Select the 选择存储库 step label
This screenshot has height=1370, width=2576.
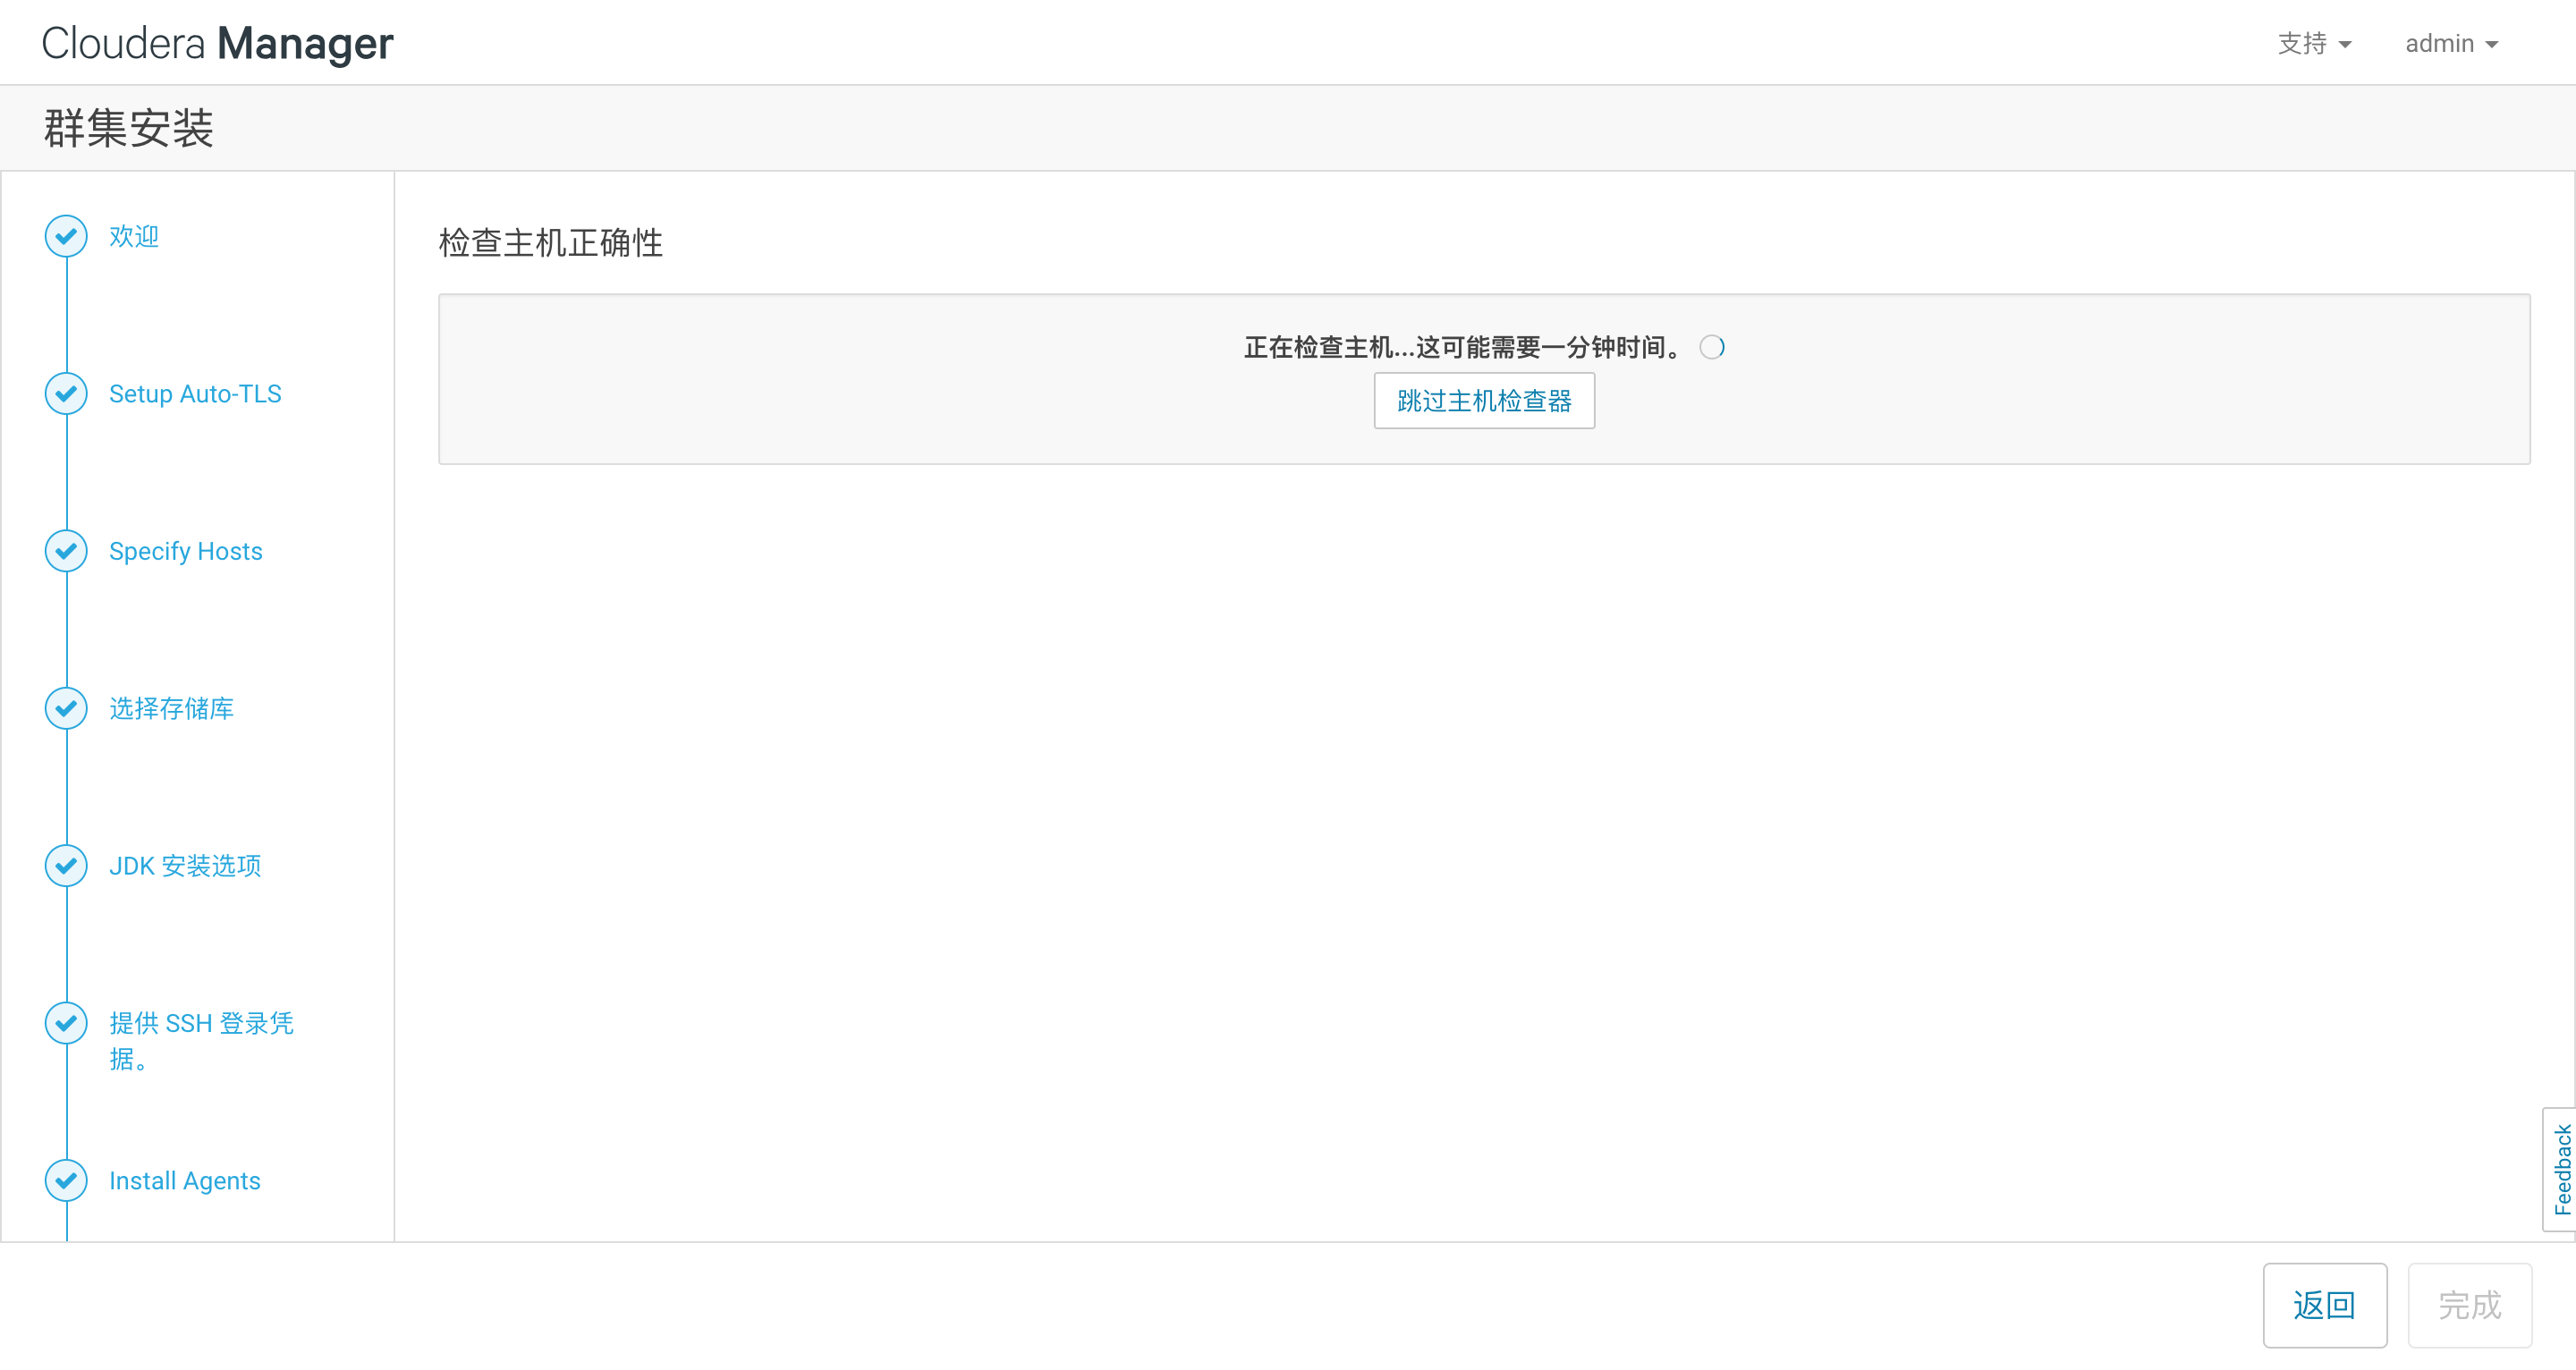pos(171,708)
